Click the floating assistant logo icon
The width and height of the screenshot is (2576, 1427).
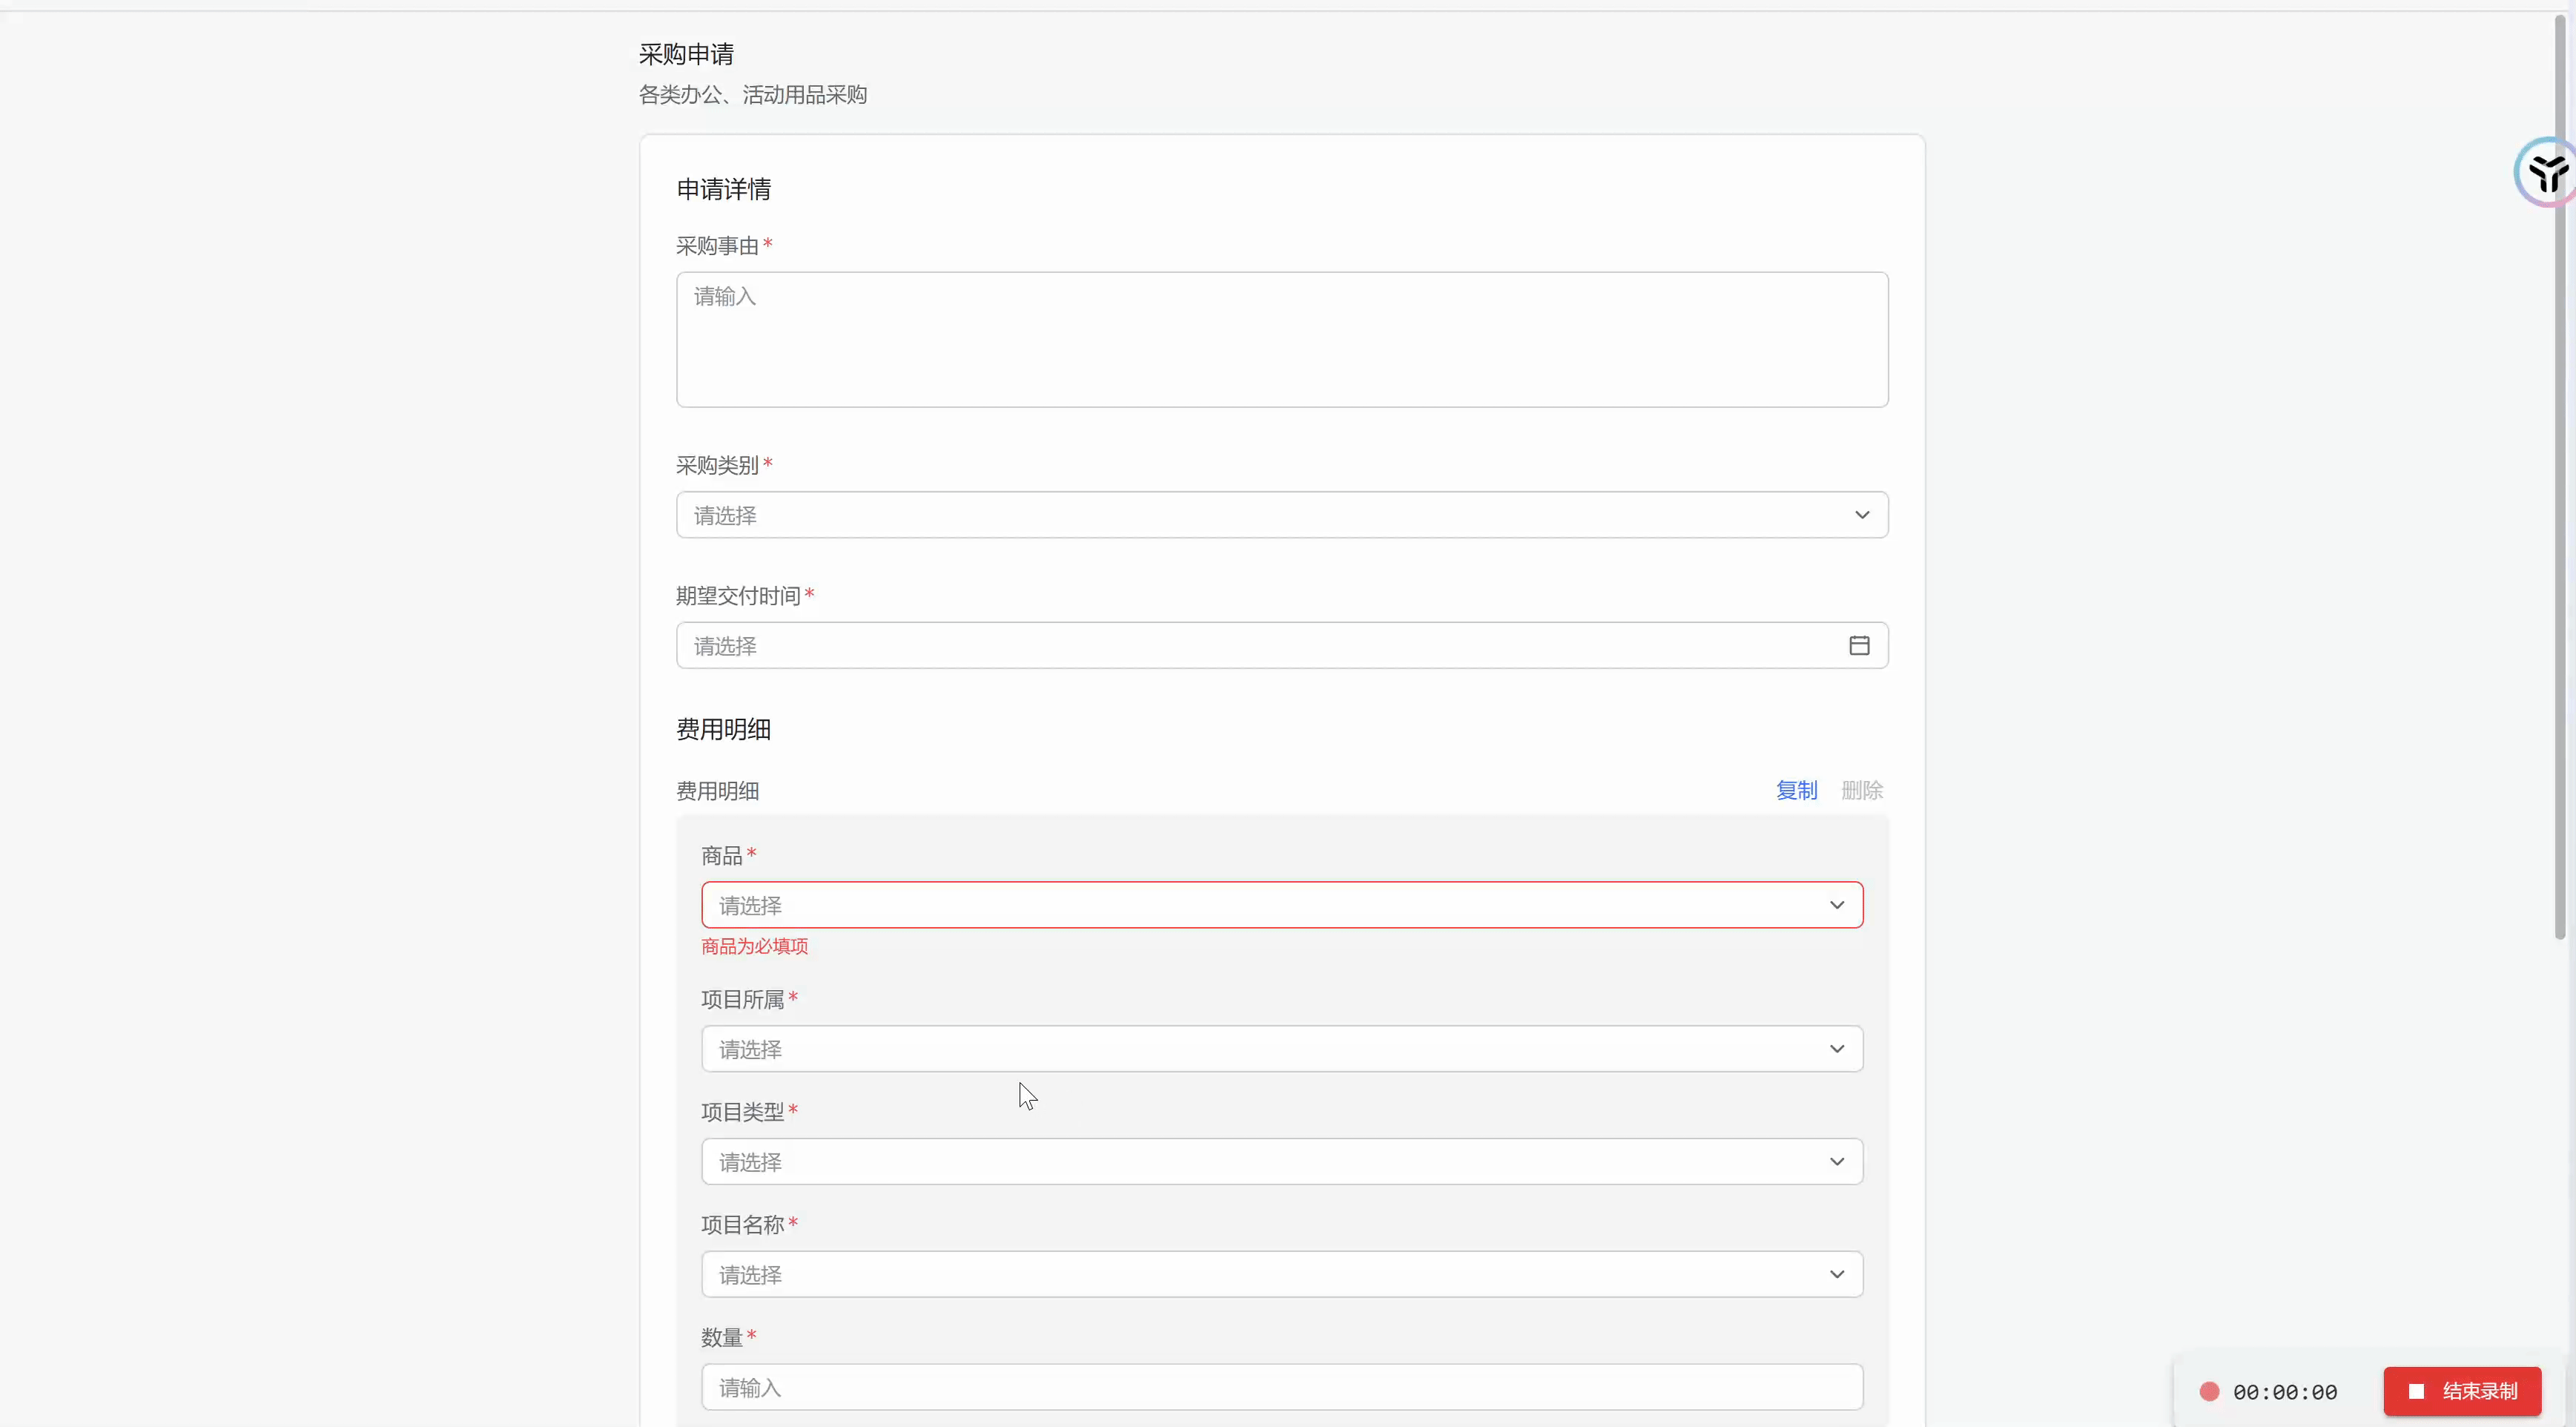tap(2546, 173)
